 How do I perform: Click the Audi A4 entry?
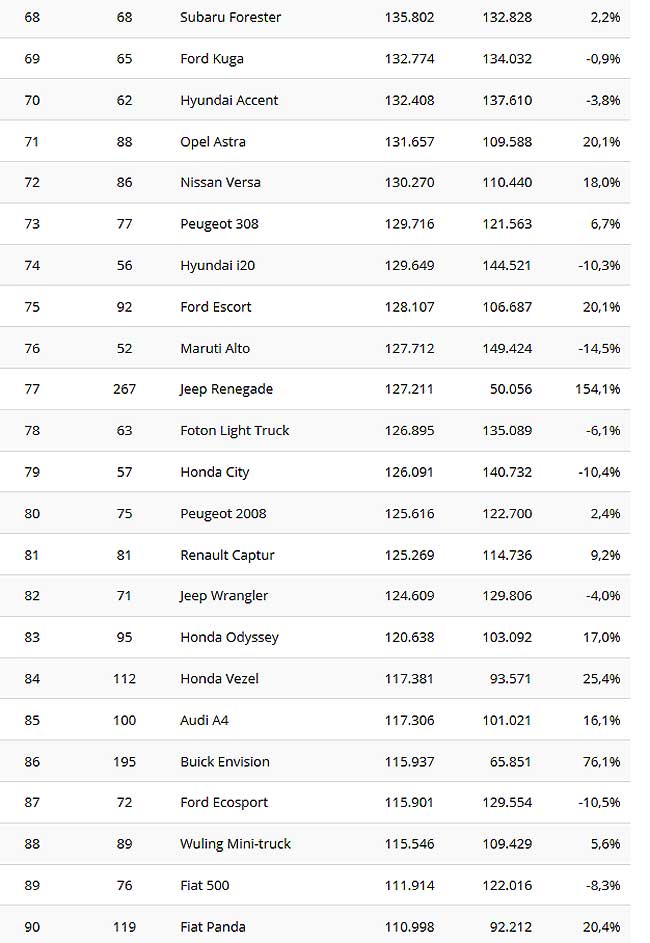point(204,720)
